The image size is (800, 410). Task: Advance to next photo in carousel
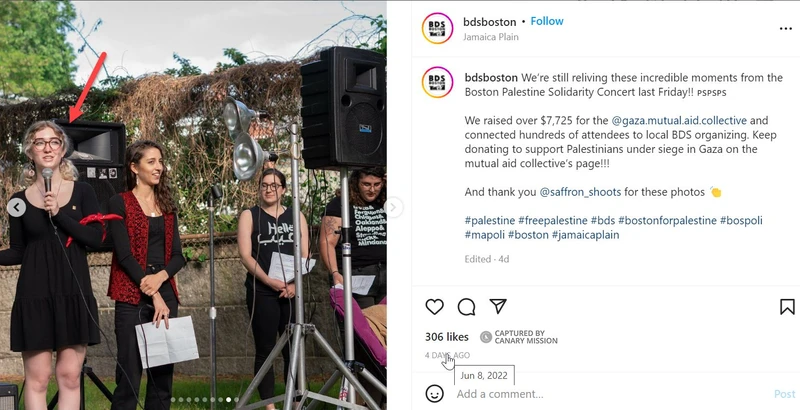pyautogui.click(x=393, y=207)
